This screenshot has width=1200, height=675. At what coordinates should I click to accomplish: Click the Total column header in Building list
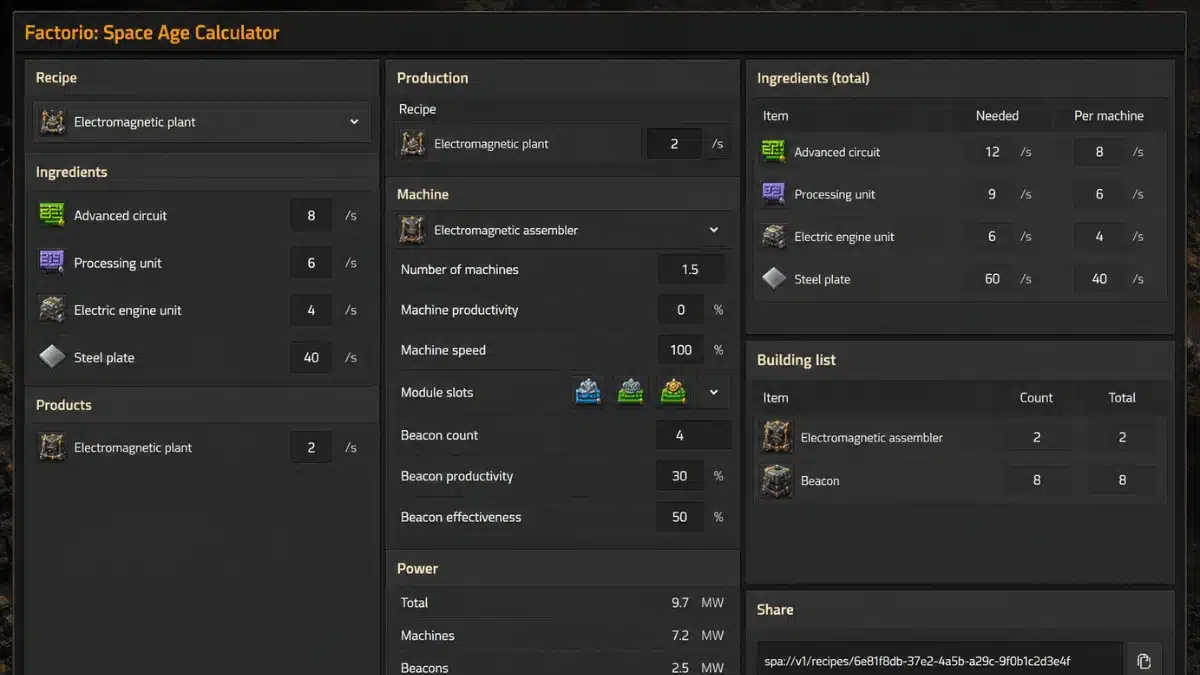[1122, 398]
